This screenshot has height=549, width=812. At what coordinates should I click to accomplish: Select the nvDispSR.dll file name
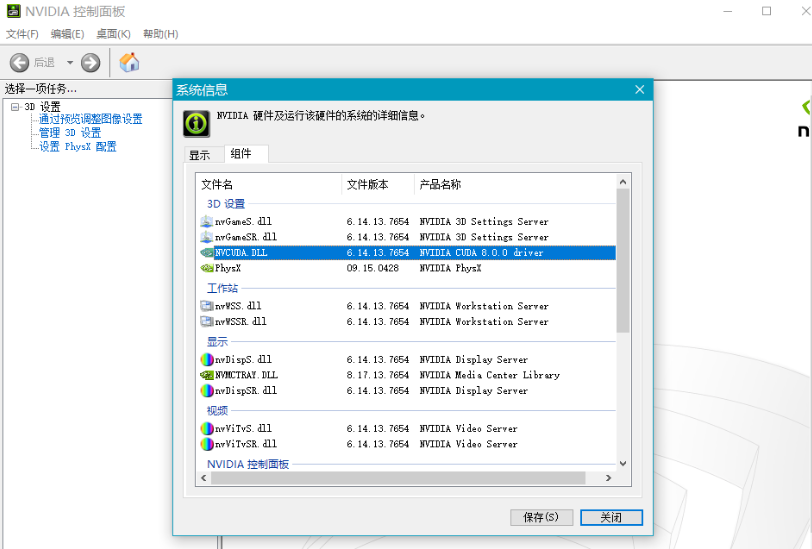(246, 391)
